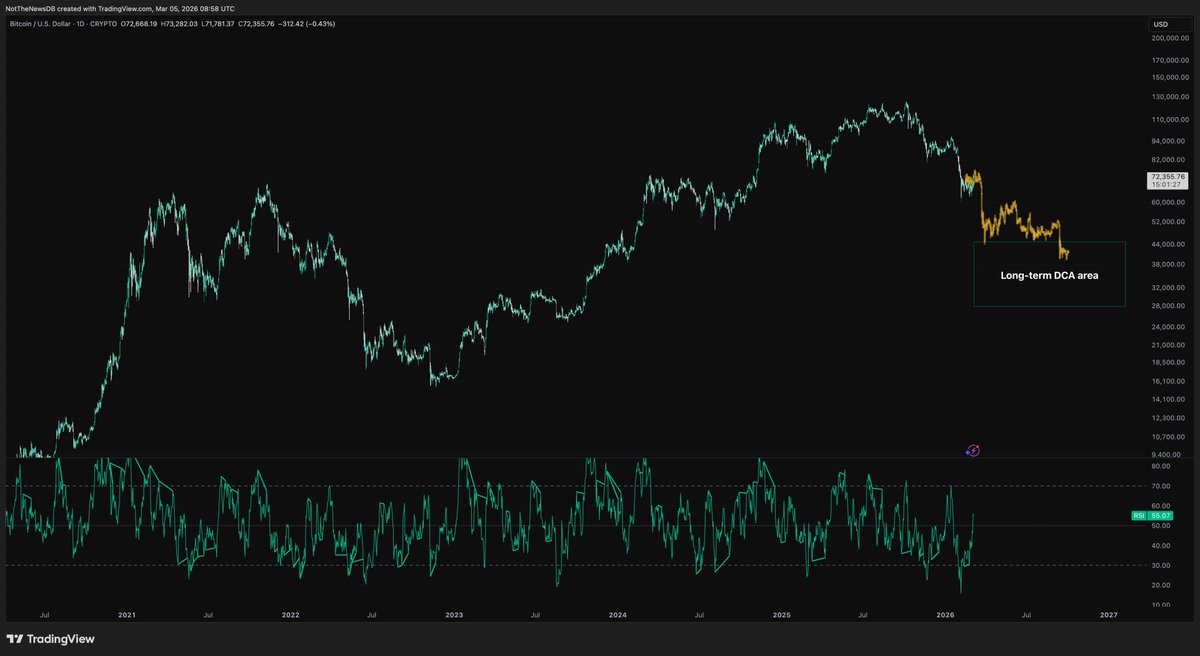Viewport: 1200px width, 656px height.
Task: Click the 150,000.00 price axis label
Action: click(x=1168, y=77)
